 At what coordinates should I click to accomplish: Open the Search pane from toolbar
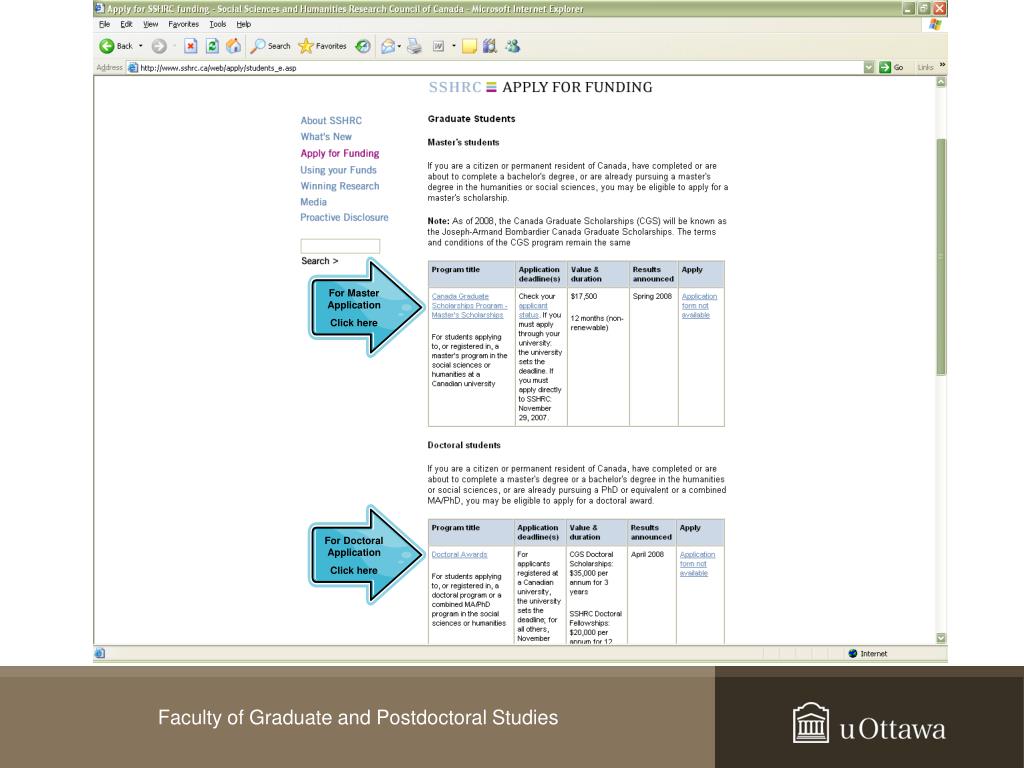(x=270, y=46)
